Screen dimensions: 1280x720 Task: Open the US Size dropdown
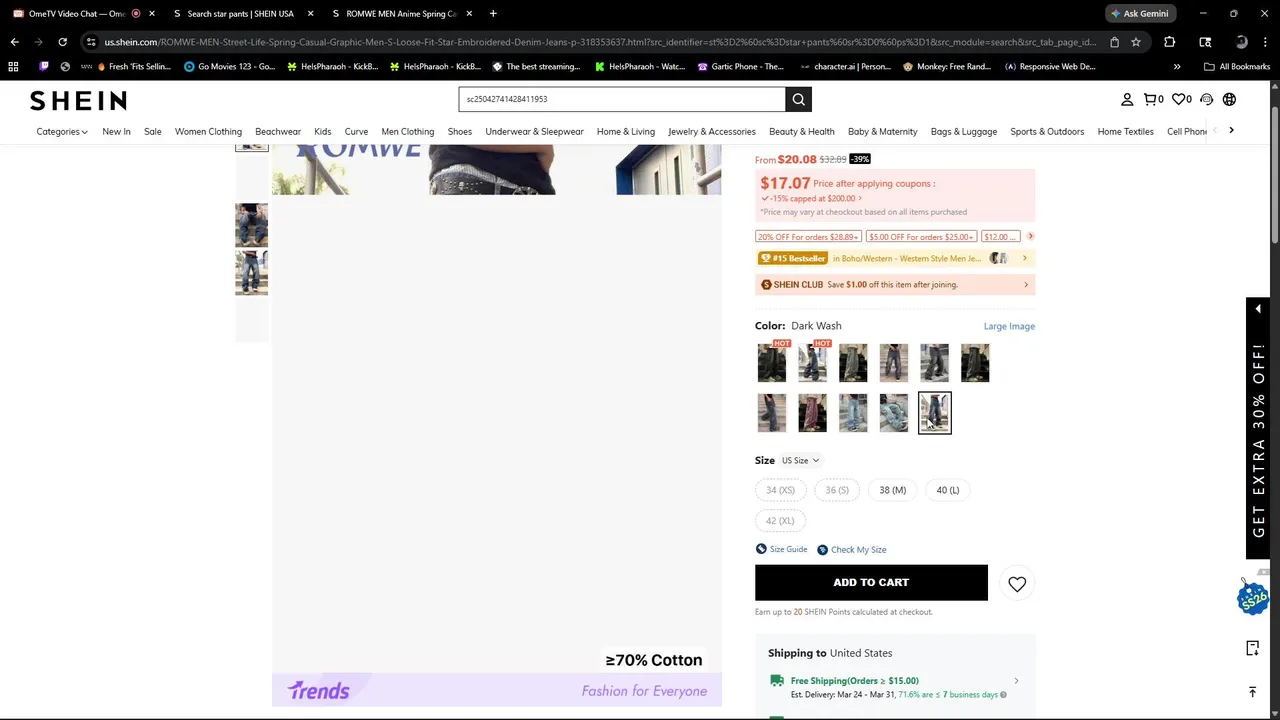[800, 460]
